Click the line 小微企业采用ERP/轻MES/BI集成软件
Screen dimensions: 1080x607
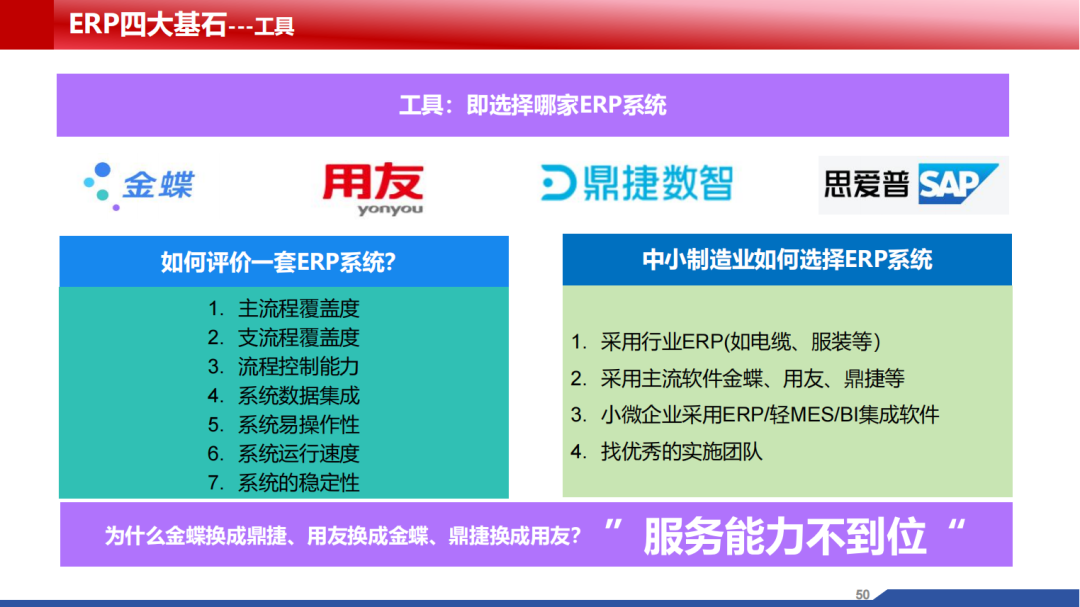pyautogui.click(x=769, y=415)
